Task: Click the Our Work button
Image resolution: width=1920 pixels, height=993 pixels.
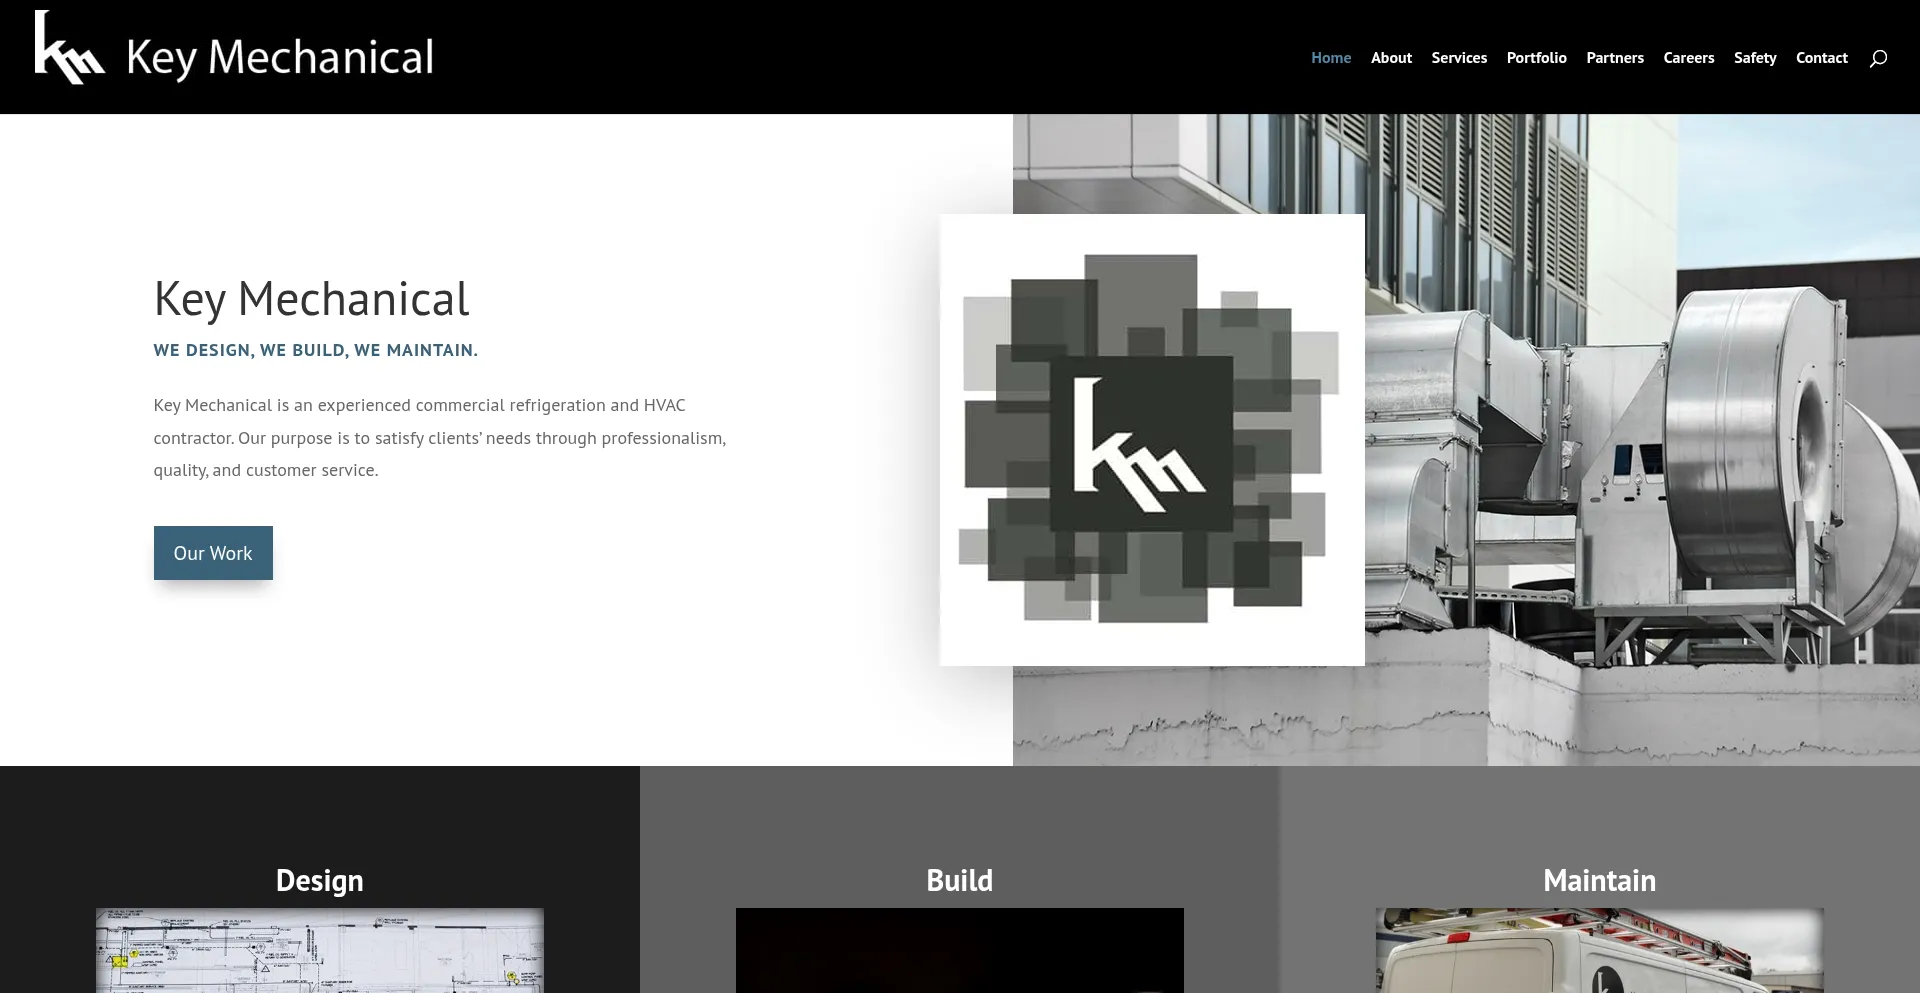Action: coord(212,552)
